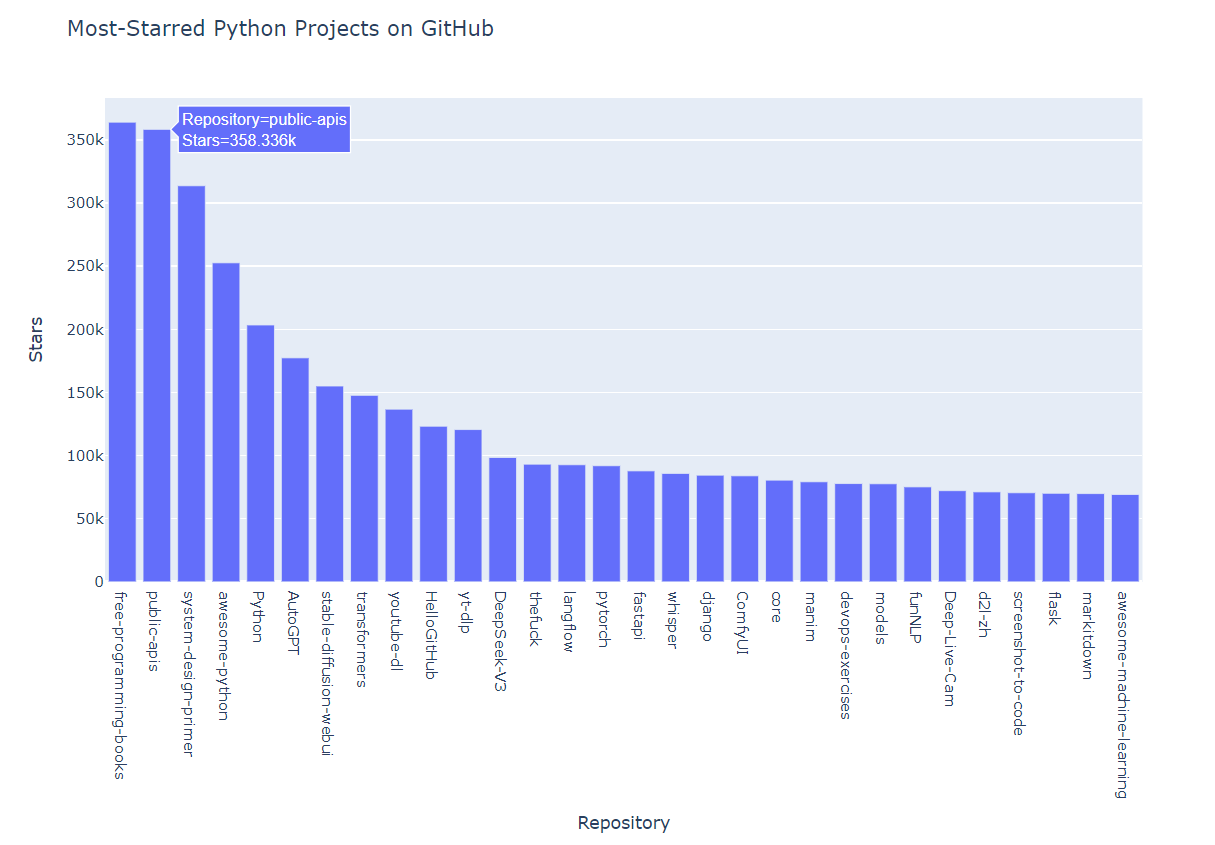Click the 350k y-axis tick label
Screen dimensions: 1215x845
(85, 140)
